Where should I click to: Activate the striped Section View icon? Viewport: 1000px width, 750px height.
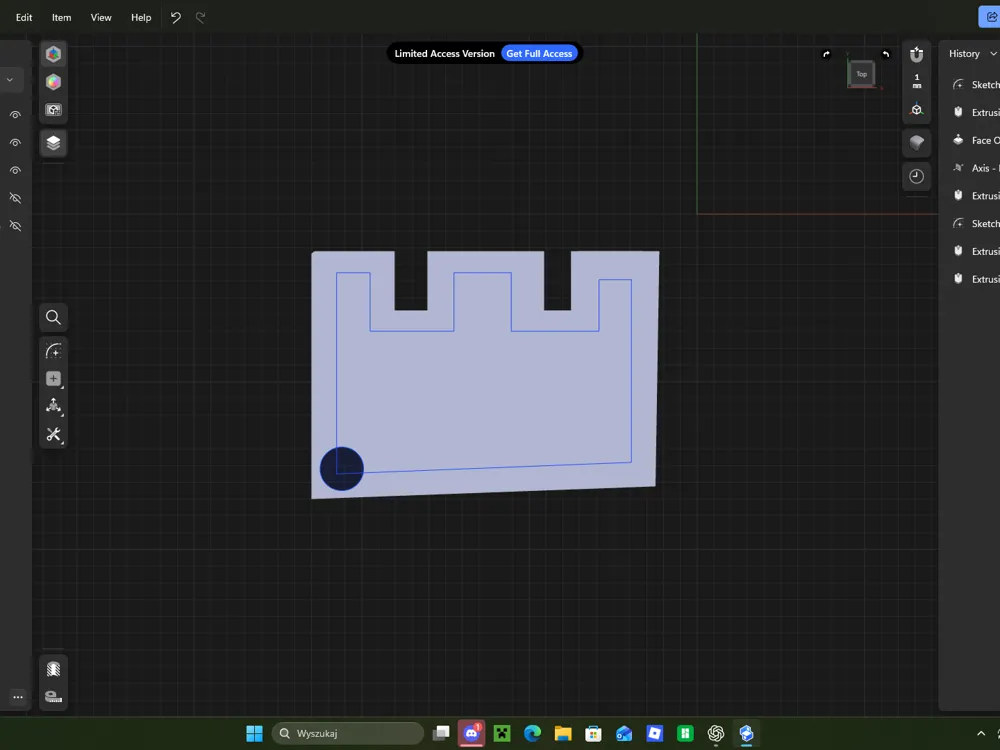coord(54,669)
